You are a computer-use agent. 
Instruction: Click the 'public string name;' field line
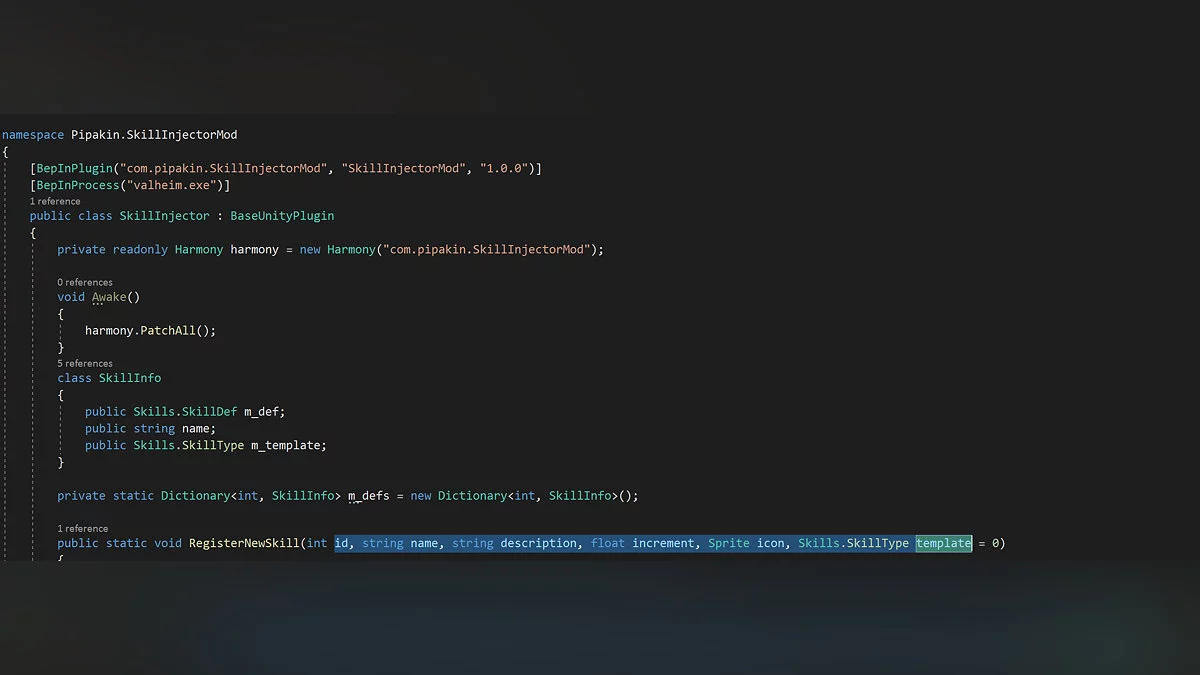tap(149, 428)
